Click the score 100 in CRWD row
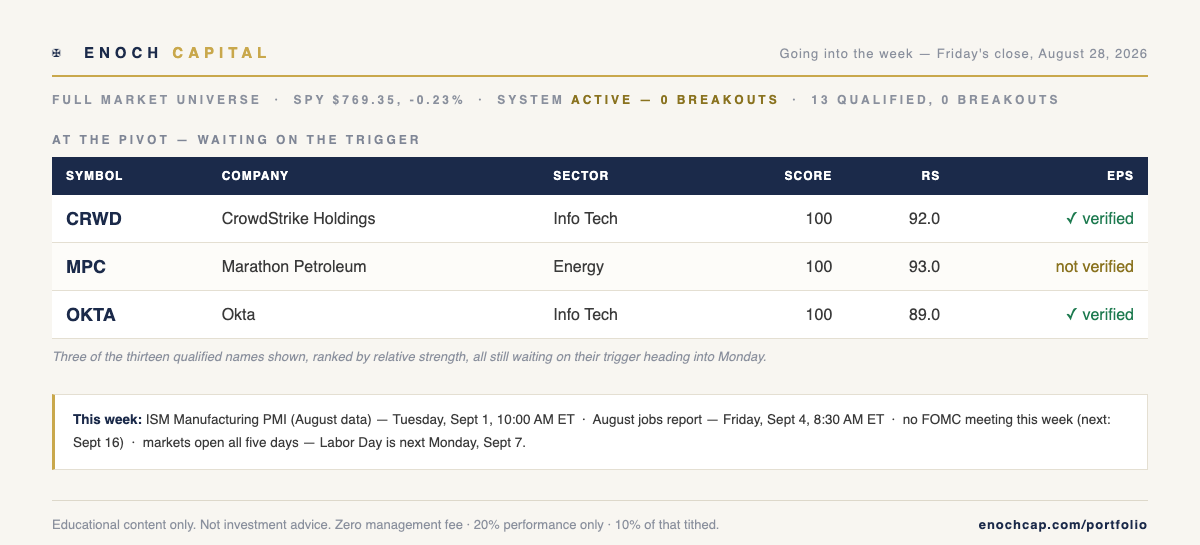The width and height of the screenshot is (1200, 545). click(x=819, y=219)
